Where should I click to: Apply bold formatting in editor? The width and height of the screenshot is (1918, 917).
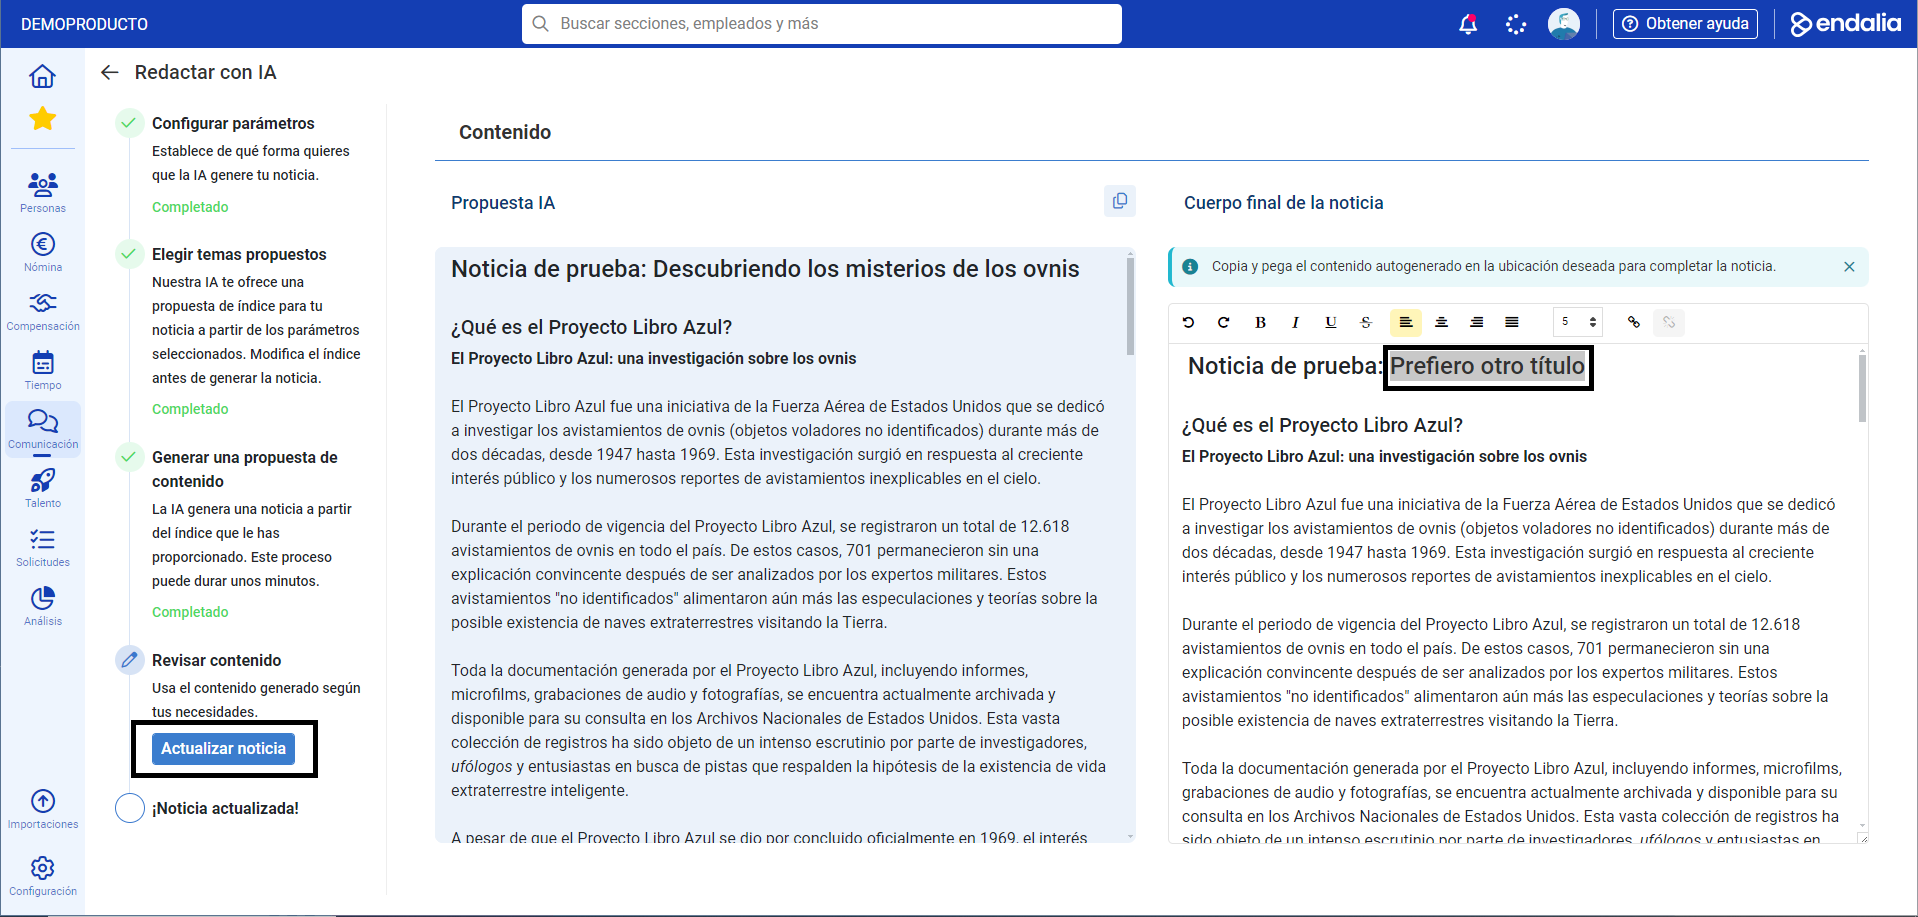1260,322
